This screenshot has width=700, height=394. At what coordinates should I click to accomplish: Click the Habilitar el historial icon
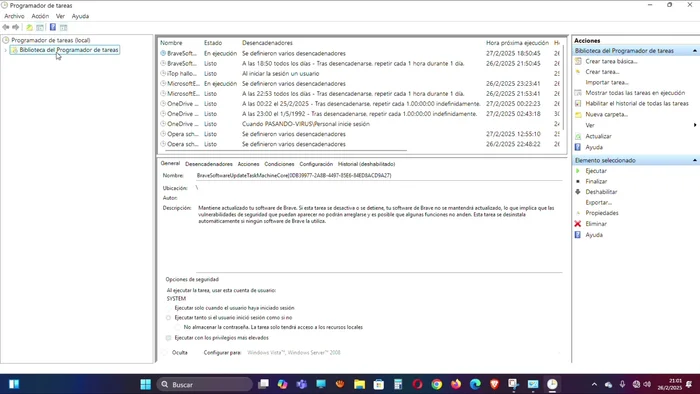[x=578, y=104]
